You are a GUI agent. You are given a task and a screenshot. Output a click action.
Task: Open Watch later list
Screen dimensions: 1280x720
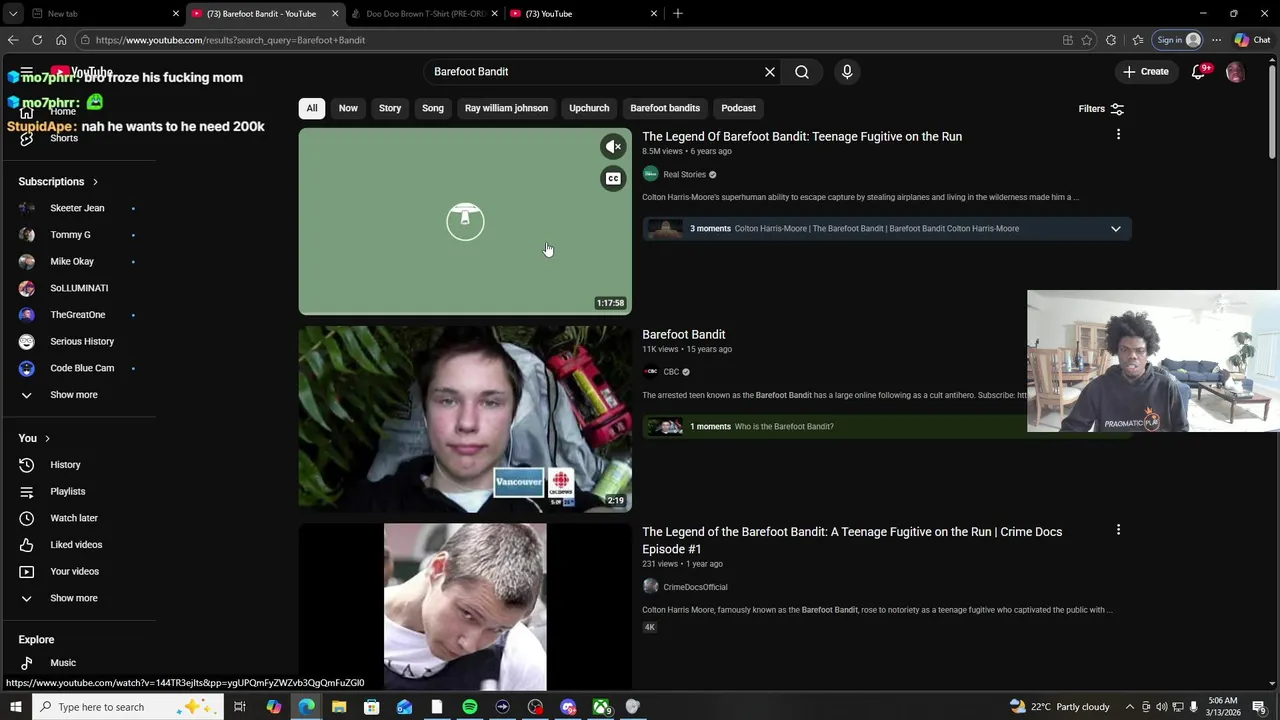pyautogui.click(x=74, y=518)
